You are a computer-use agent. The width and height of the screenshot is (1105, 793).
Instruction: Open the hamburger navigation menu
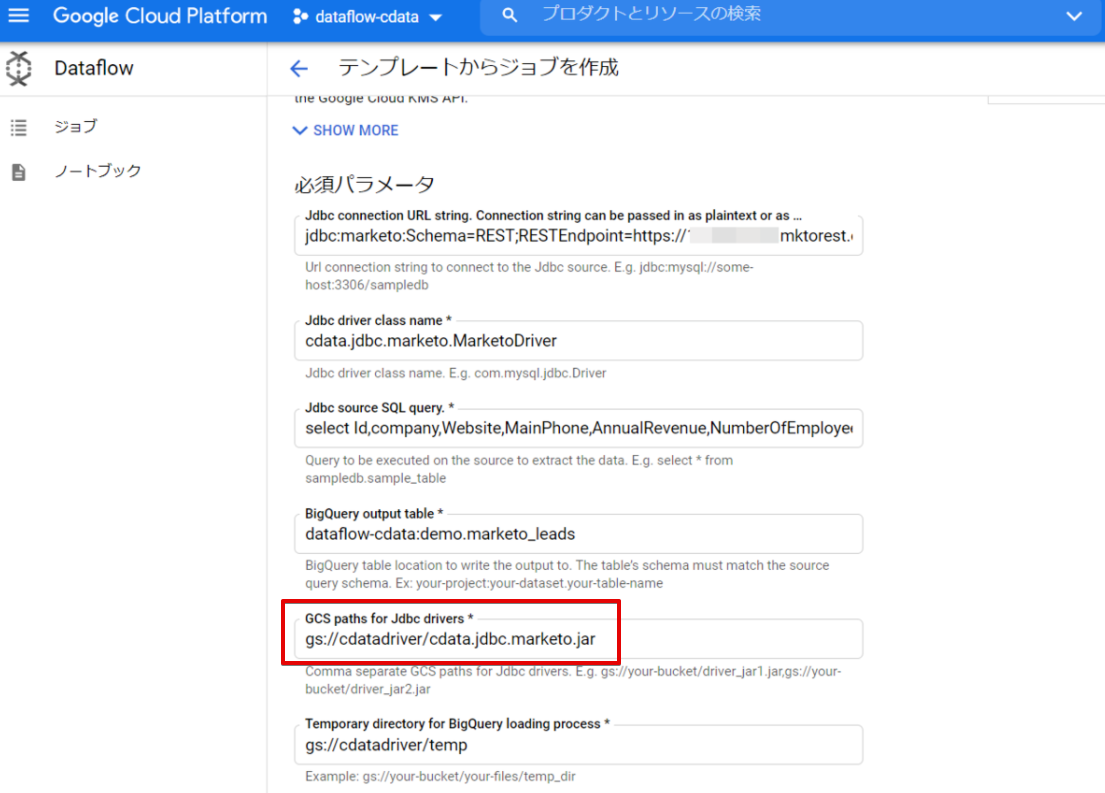(19, 16)
